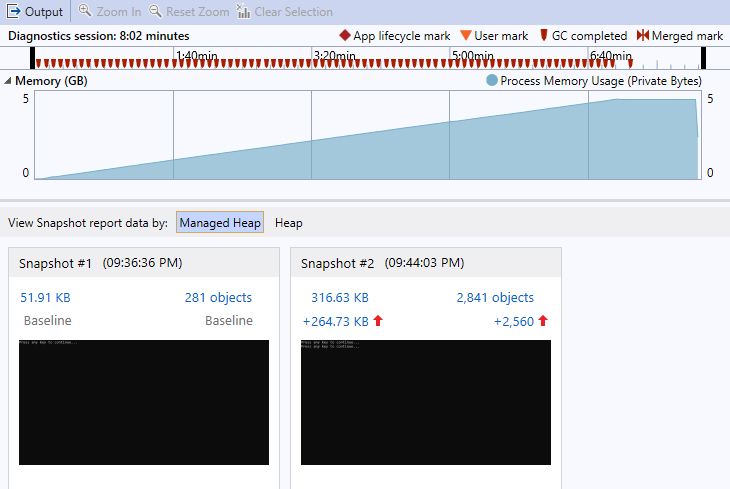Click the Baseline label under 51.91 KB

(47, 320)
